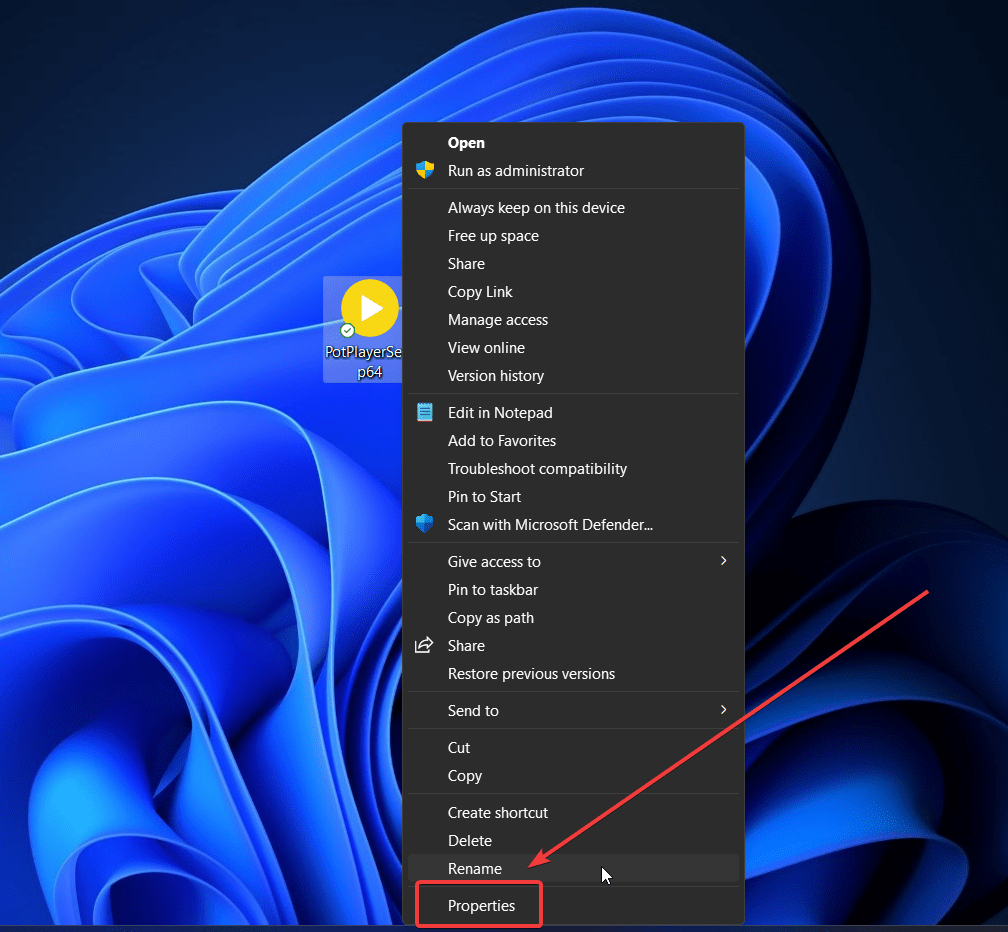Click the Share arrow icon below Copy as path

coord(425,646)
